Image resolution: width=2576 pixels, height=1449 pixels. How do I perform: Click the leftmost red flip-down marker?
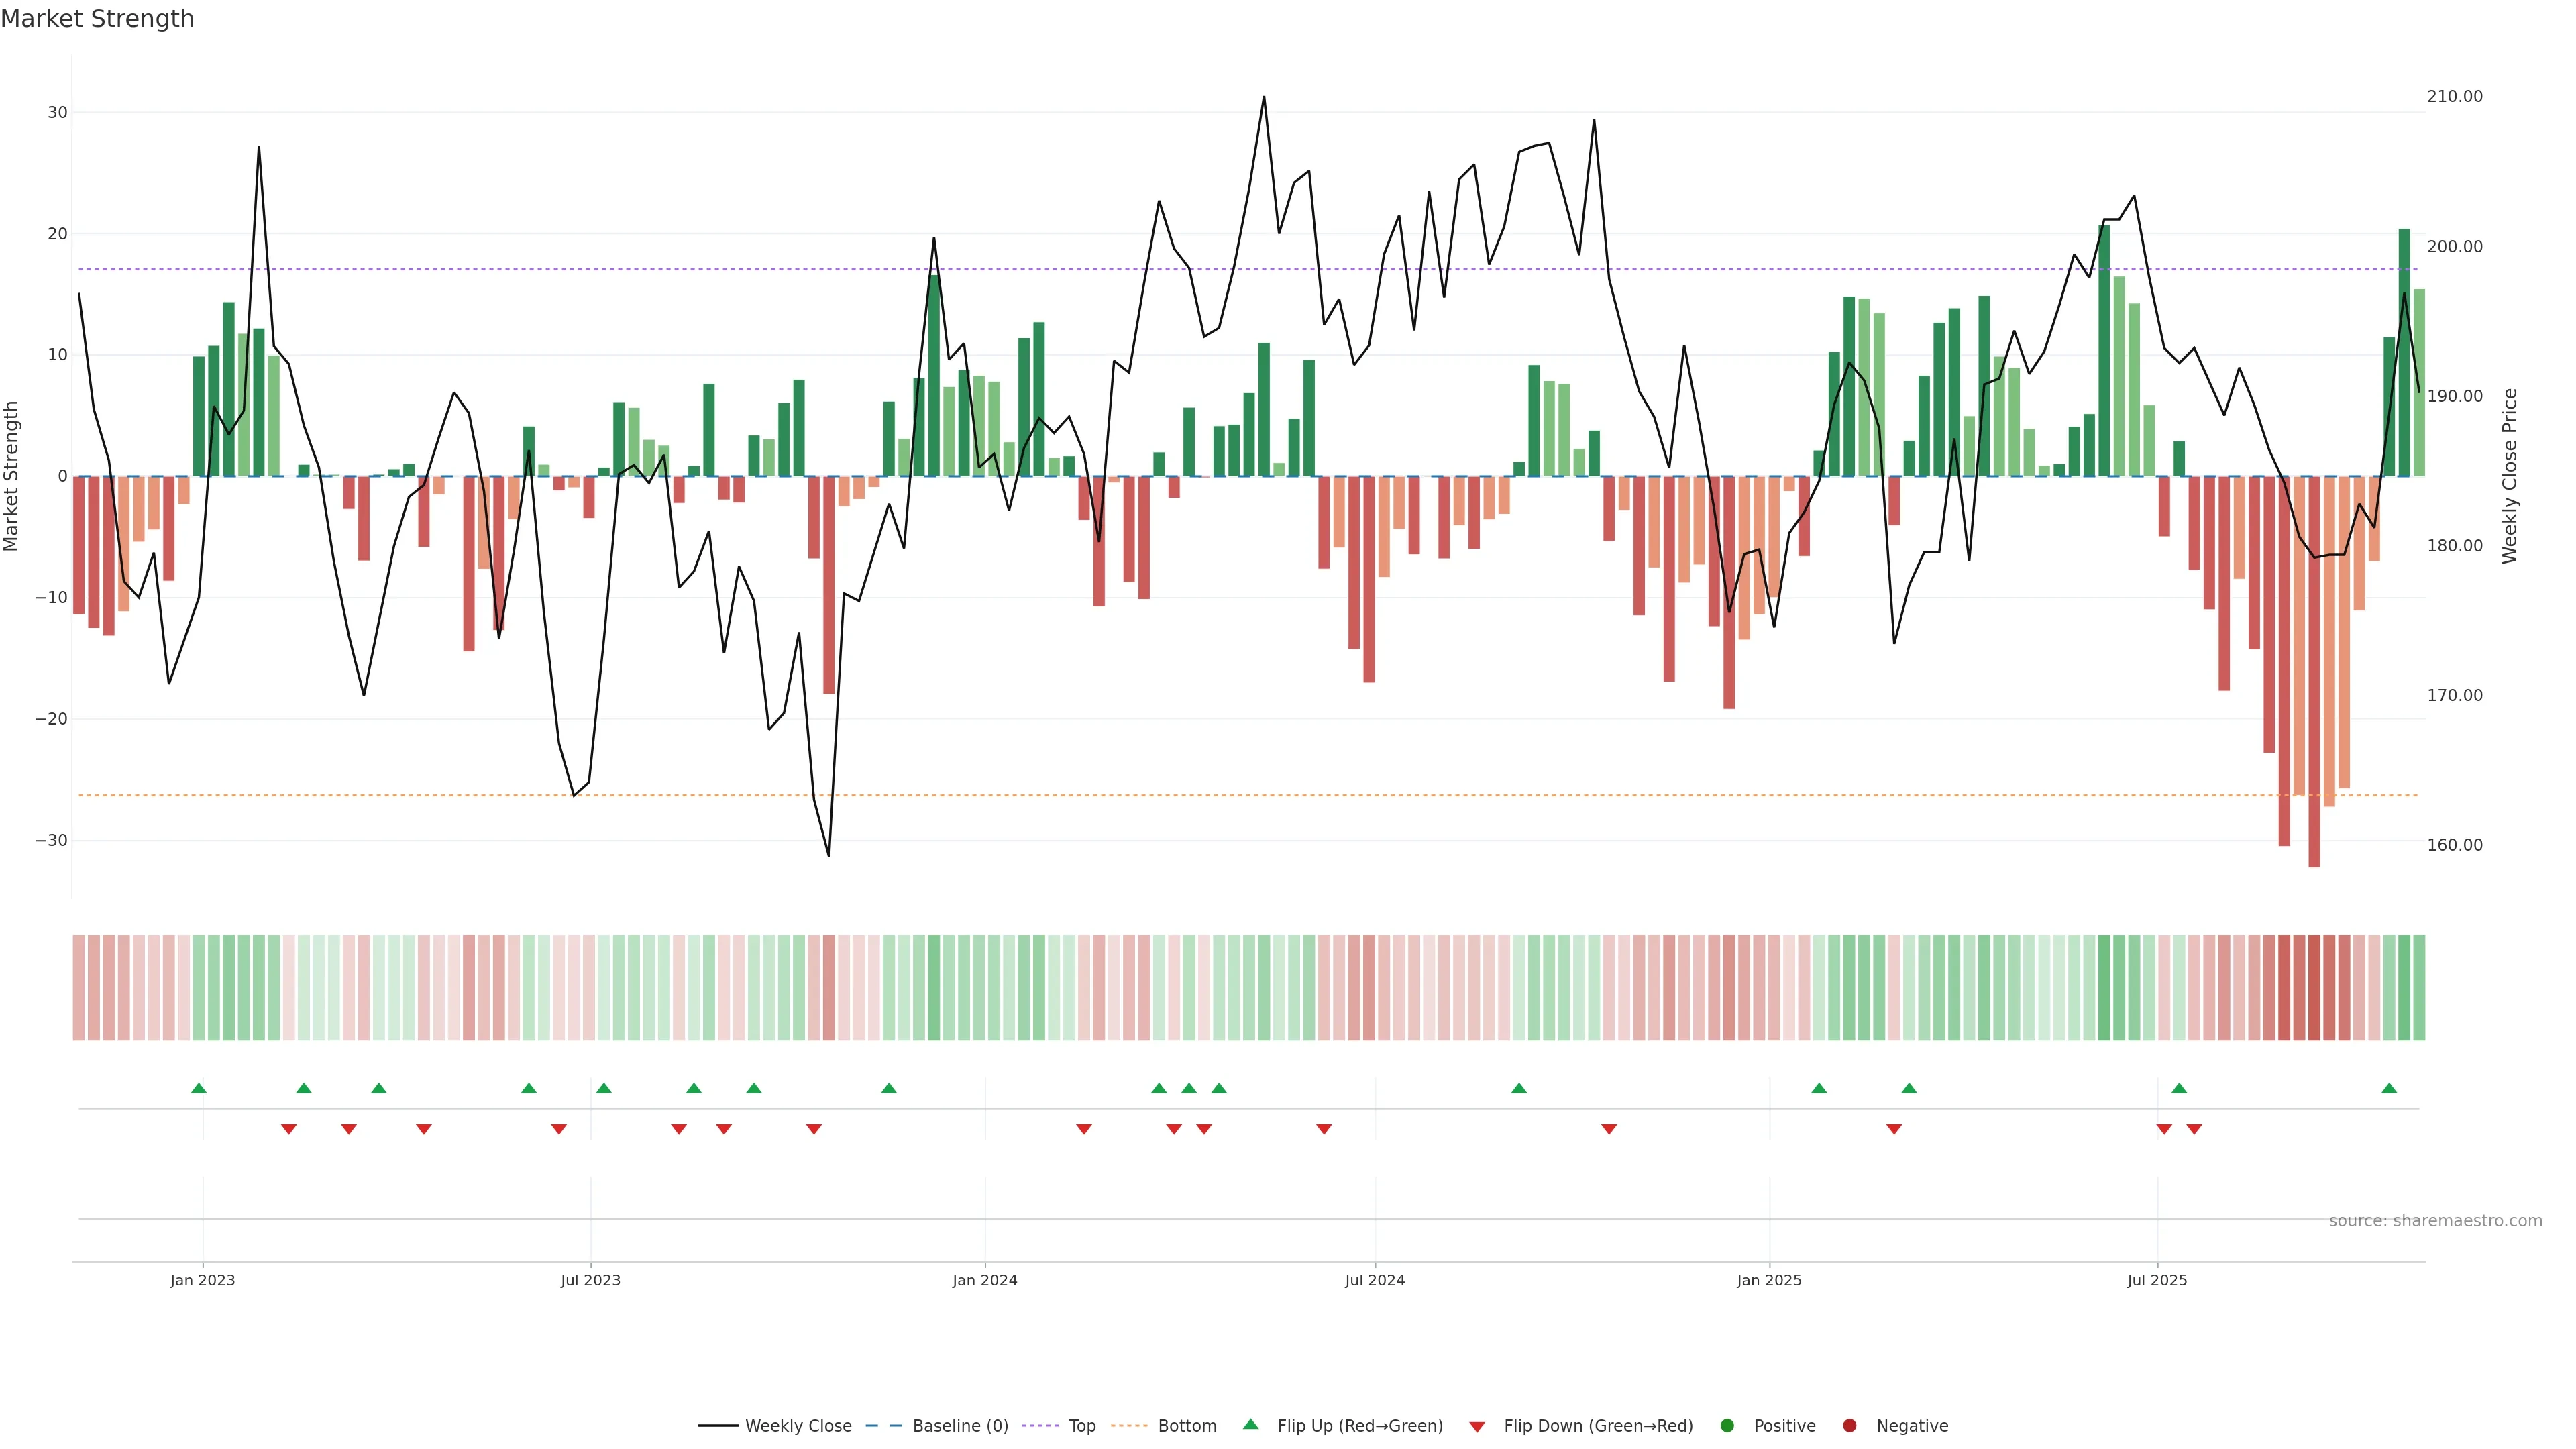point(289,1129)
